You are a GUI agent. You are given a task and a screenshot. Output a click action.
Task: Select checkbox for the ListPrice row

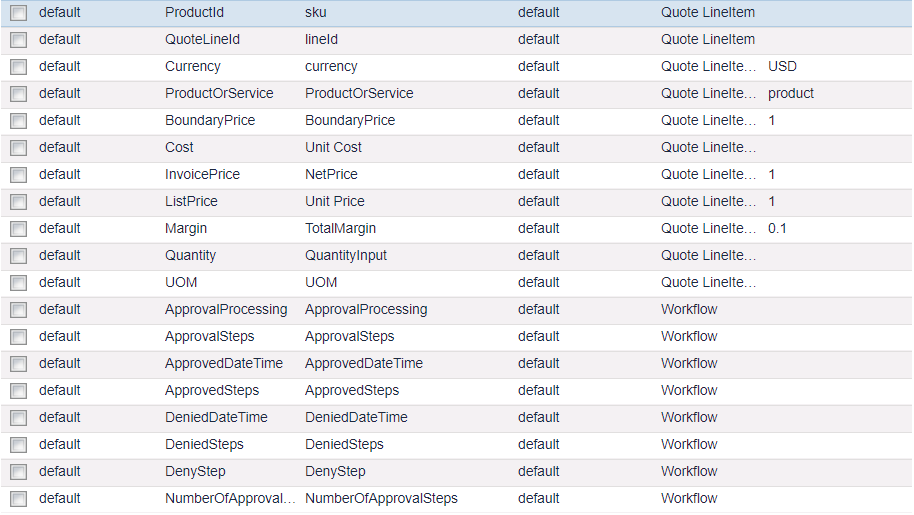point(18,203)
